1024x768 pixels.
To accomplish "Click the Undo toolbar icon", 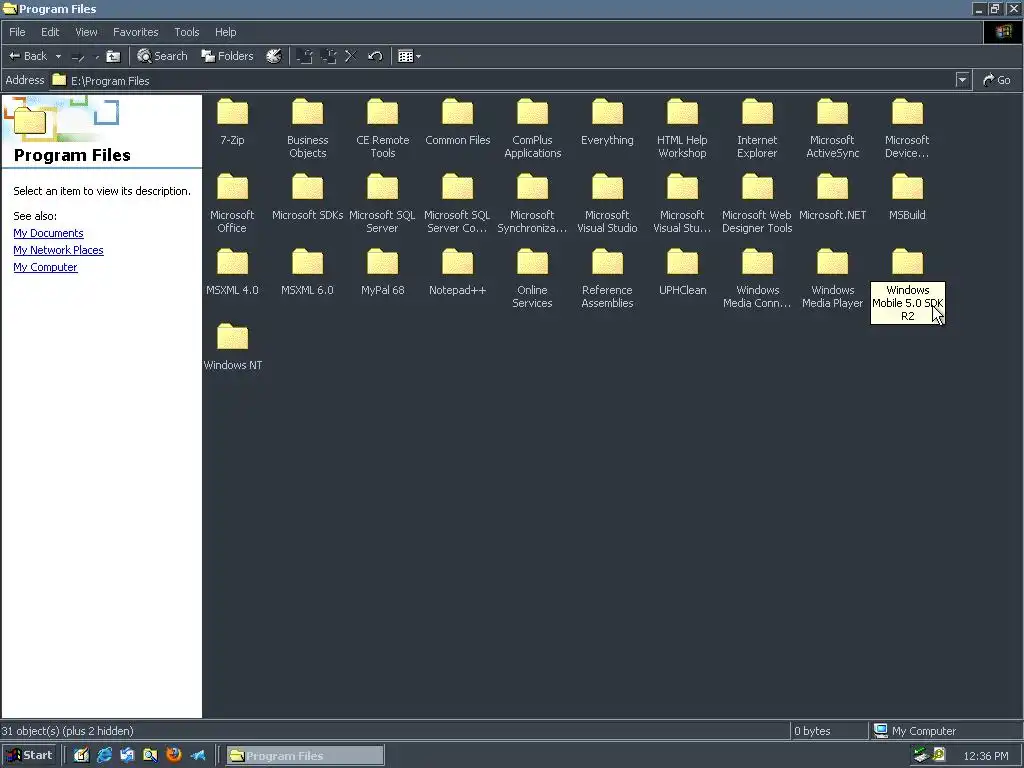I will (x=375, y=56).
